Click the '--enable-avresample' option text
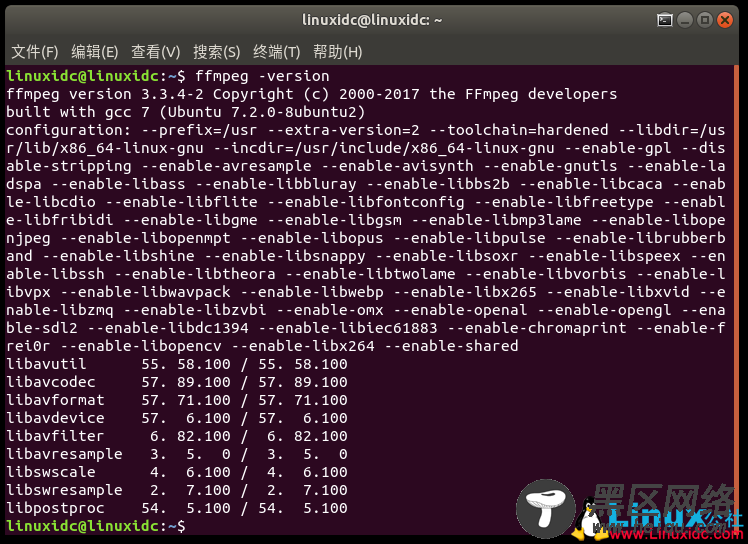This screenshot has height=544, width=748. point(227,166)
